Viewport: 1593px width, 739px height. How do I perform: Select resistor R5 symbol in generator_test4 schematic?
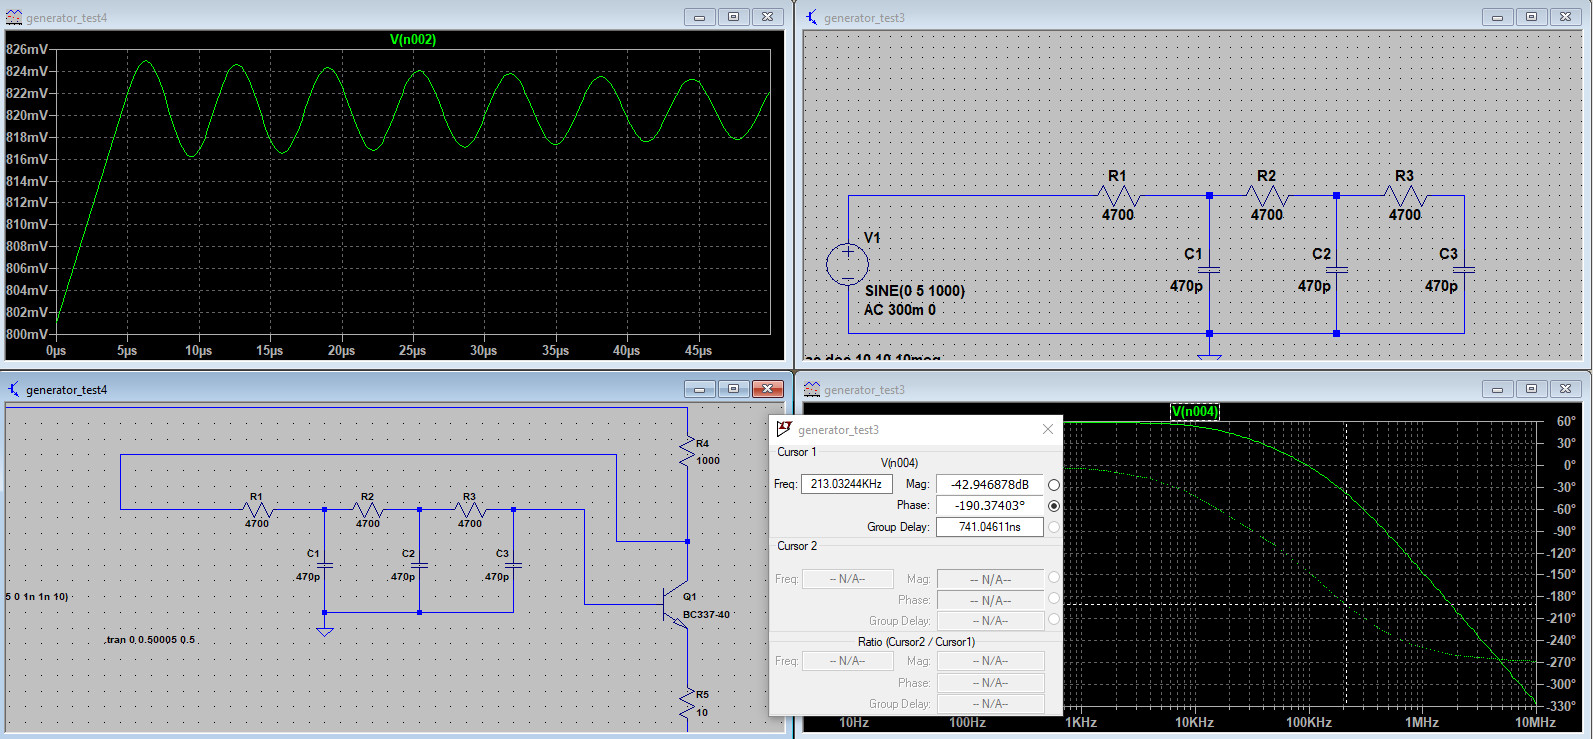pos(687,702)
